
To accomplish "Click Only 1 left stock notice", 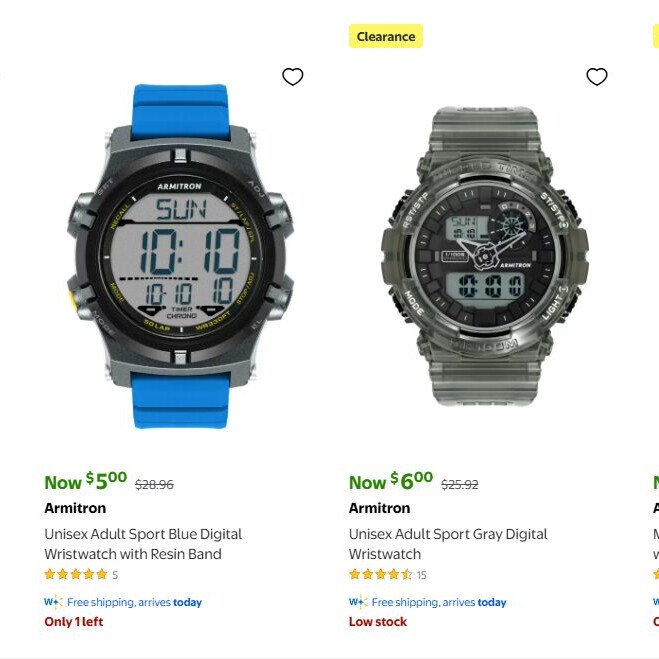I will point(74,622).
